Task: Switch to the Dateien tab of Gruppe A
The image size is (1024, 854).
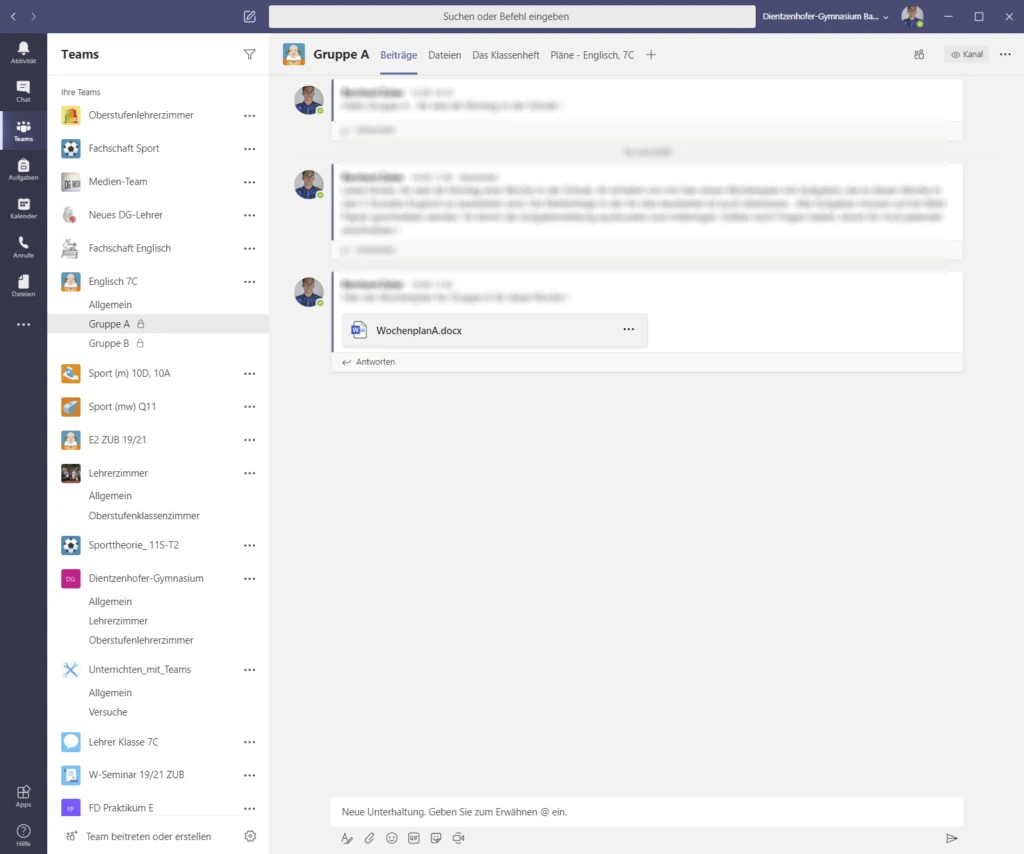Action: pyautogui.click(x=444, y=55)
